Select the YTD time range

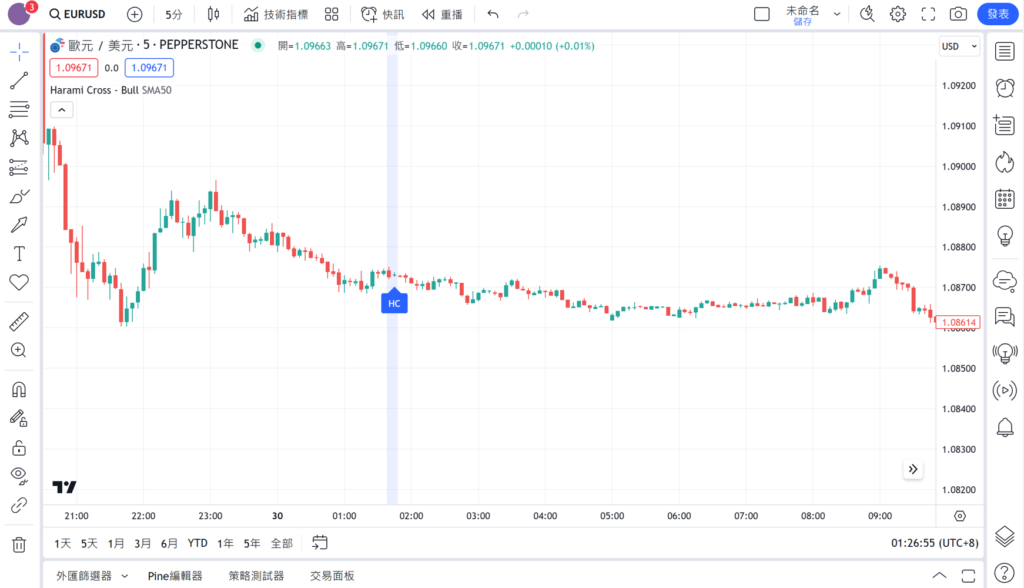[x=197, y=543]
